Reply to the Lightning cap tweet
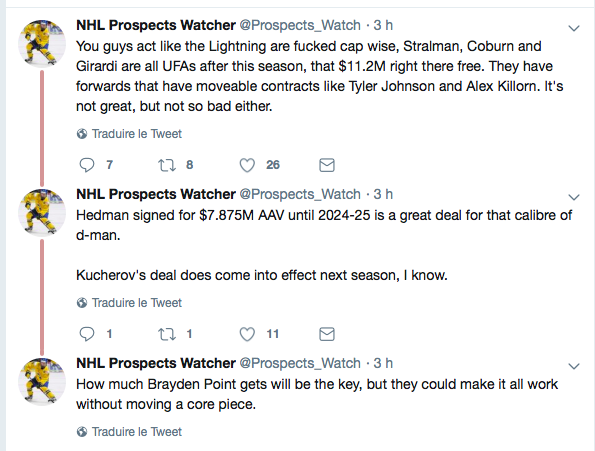Screen dimensions: 595x451 (x=87, y=165)
